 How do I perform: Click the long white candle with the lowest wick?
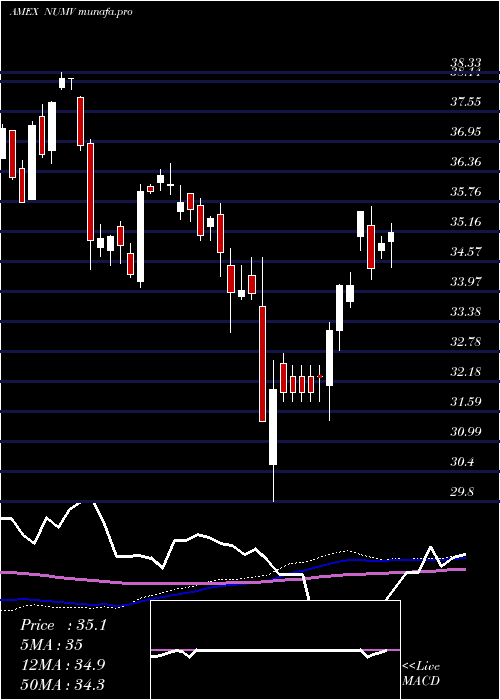[273, 427]
